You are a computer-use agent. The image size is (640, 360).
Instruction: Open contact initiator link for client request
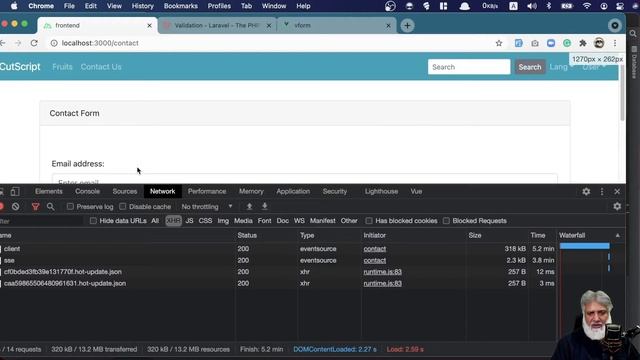(375, 249)
